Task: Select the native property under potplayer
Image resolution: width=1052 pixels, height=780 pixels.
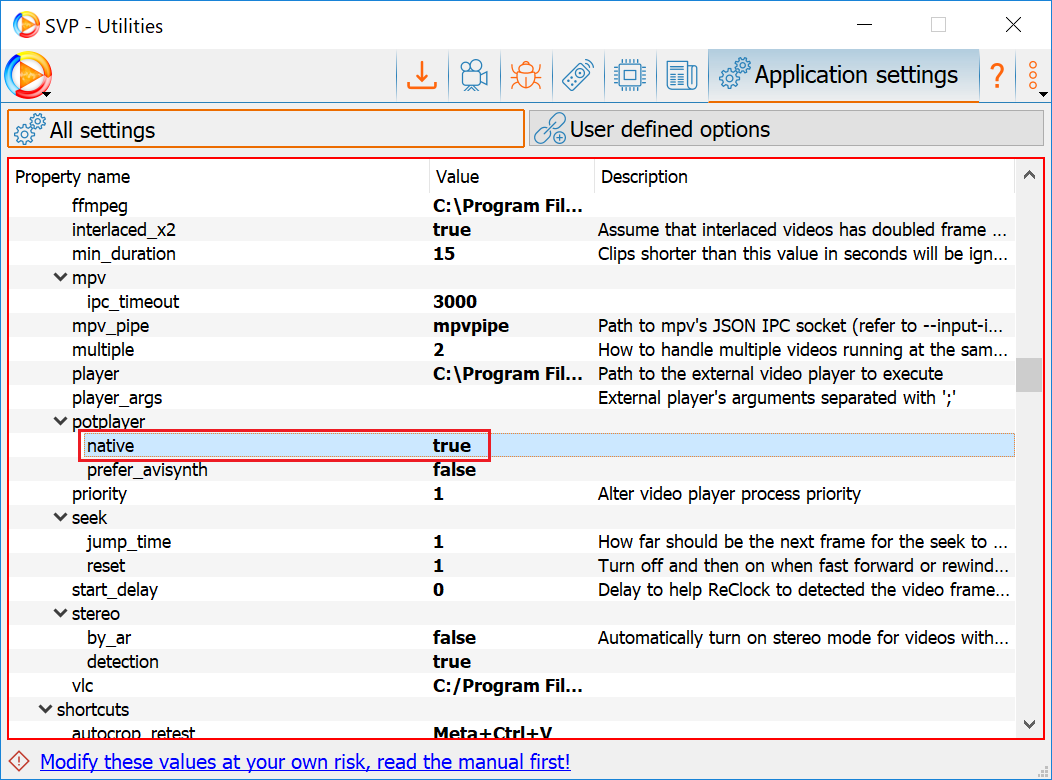Action: tap(511, 445)
